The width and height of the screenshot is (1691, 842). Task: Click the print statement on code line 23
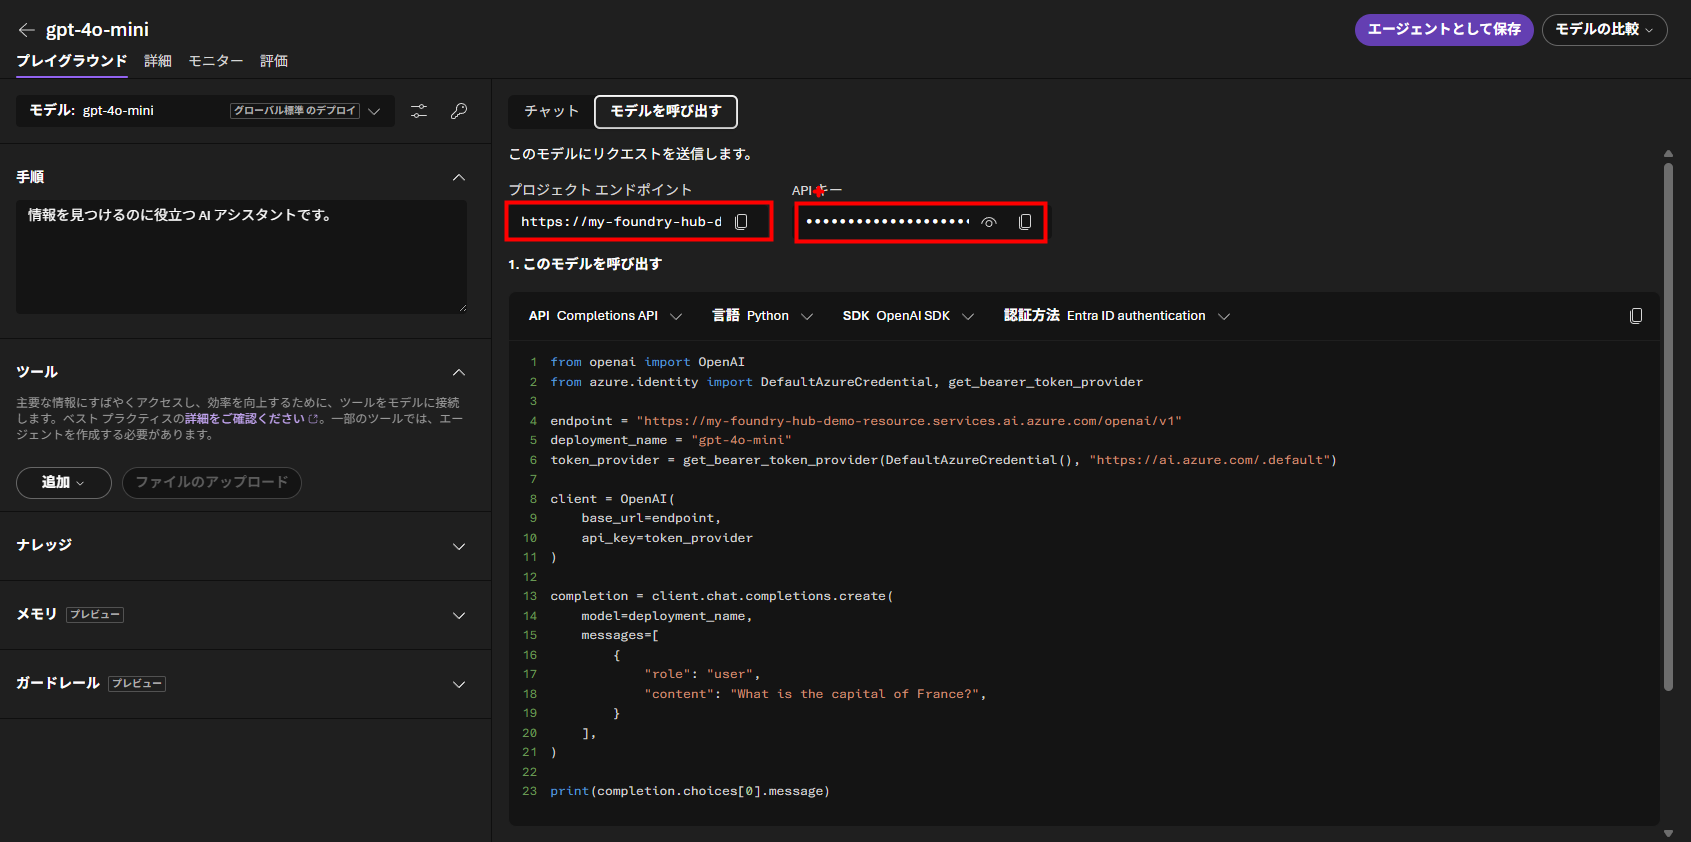(690, 791)
